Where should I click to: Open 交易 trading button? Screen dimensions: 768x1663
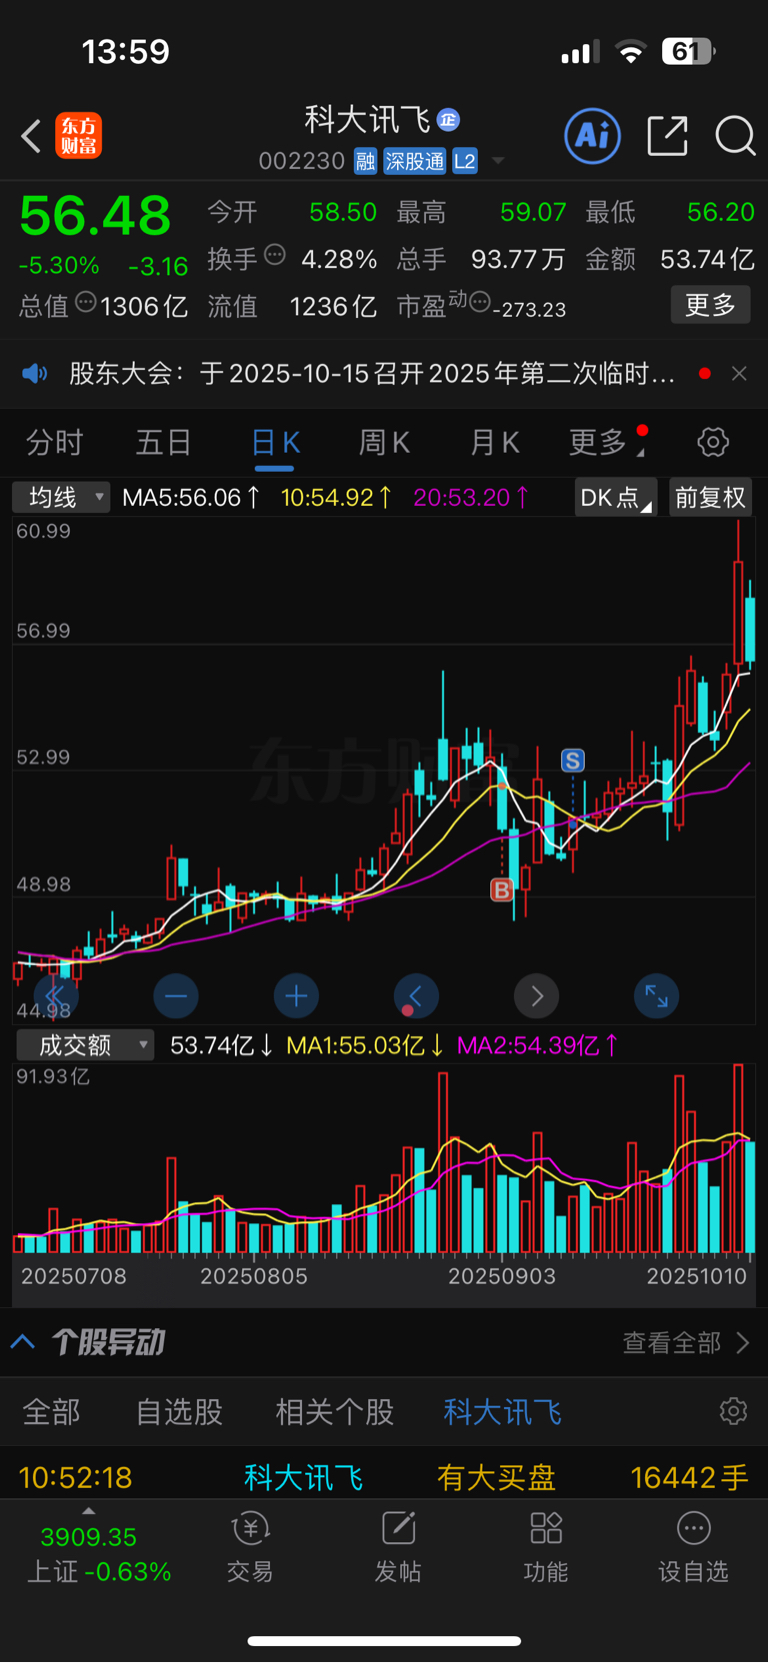coord(250,1548)
